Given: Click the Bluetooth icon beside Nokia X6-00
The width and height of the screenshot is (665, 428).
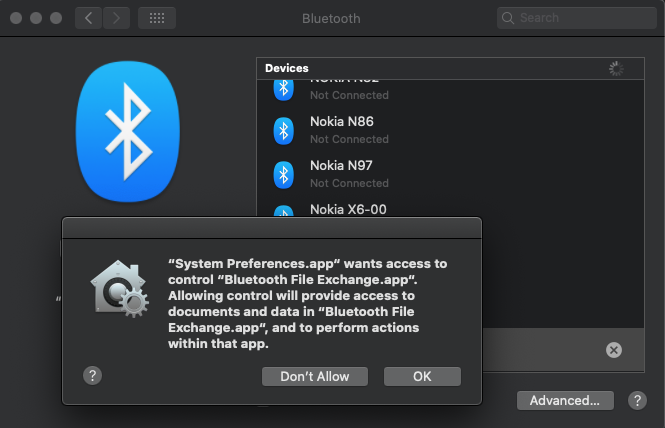Looking at the screenshot, I should point(284,211).
